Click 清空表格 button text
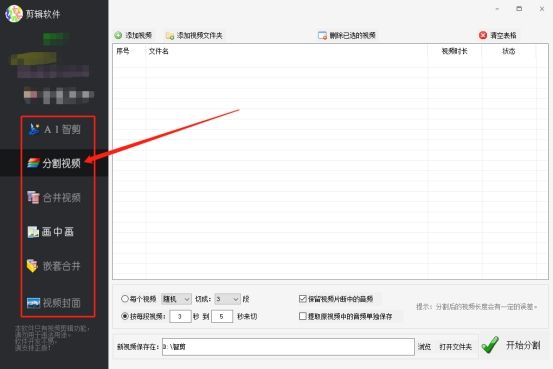553x369 pixels. 503,35
